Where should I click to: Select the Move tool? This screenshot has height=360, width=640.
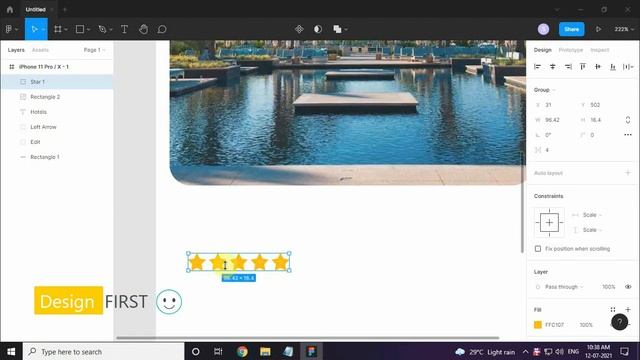tap(34, 29)
